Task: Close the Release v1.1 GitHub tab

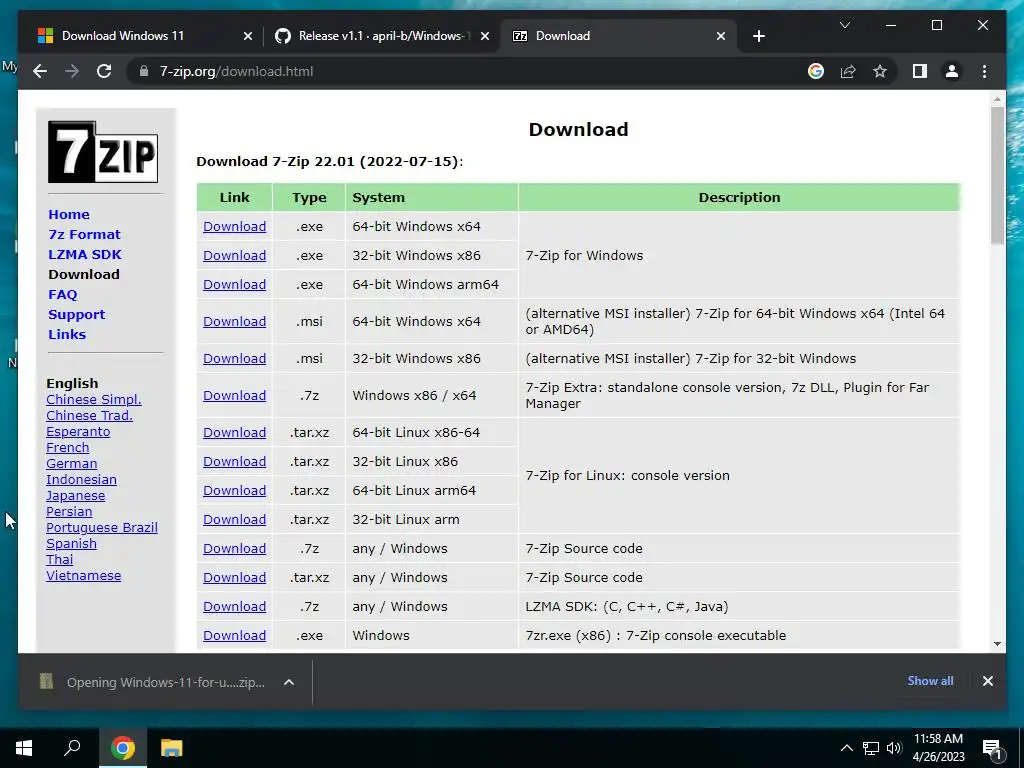Action: pos(485,36)
